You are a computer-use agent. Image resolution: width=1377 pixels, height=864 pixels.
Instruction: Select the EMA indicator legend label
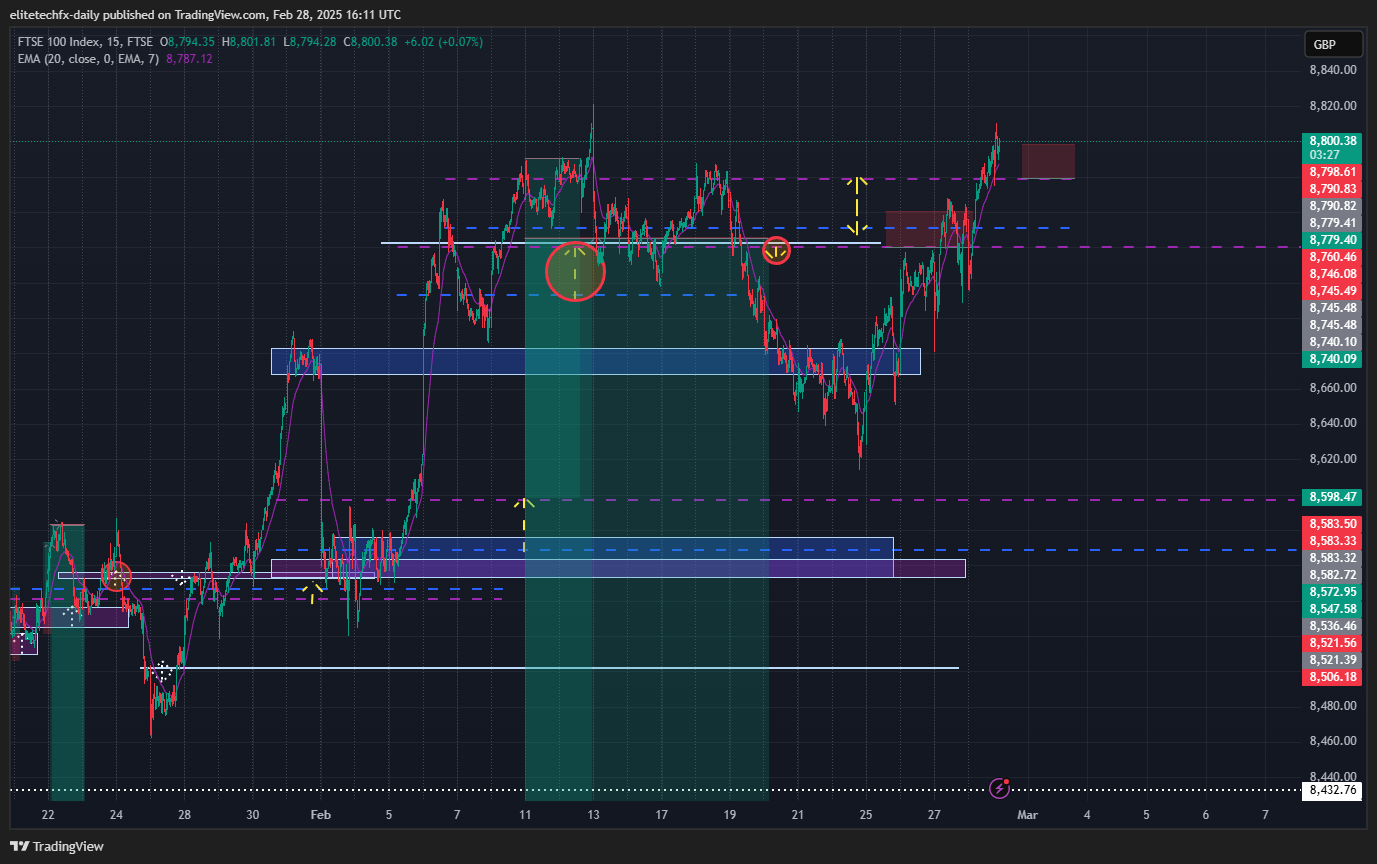click(89, 59)
